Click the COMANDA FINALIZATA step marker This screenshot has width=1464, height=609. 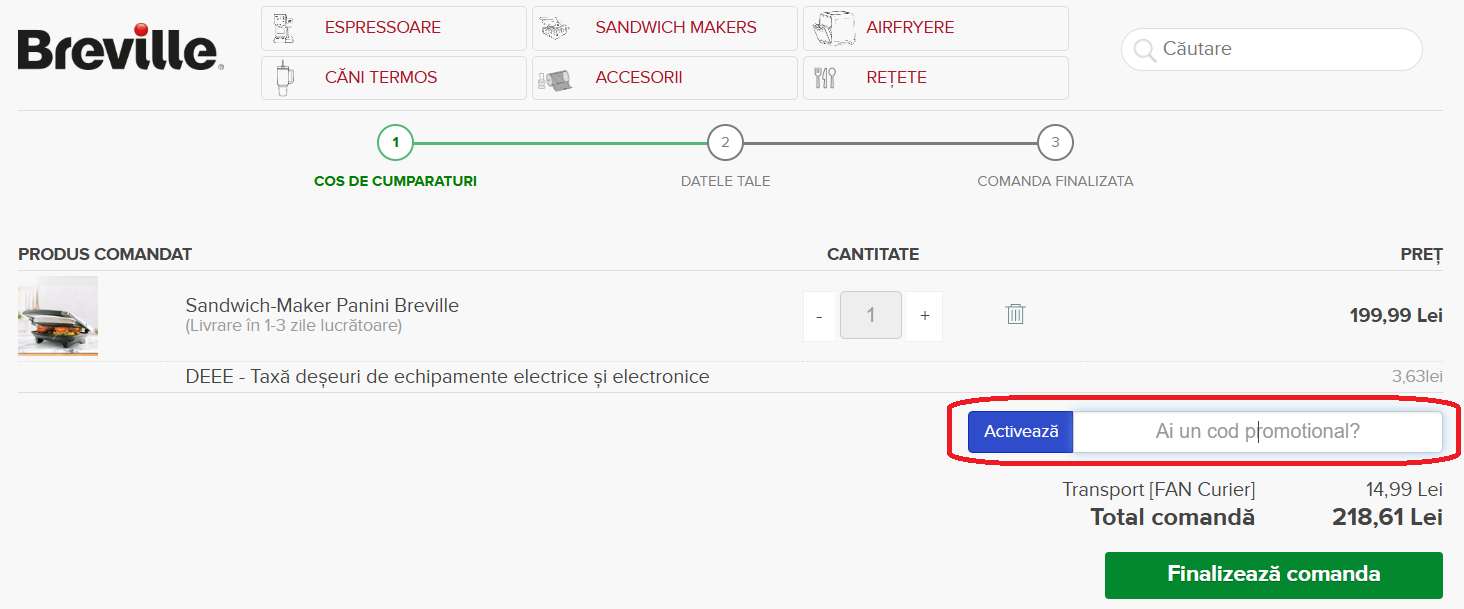point(1054,142)
